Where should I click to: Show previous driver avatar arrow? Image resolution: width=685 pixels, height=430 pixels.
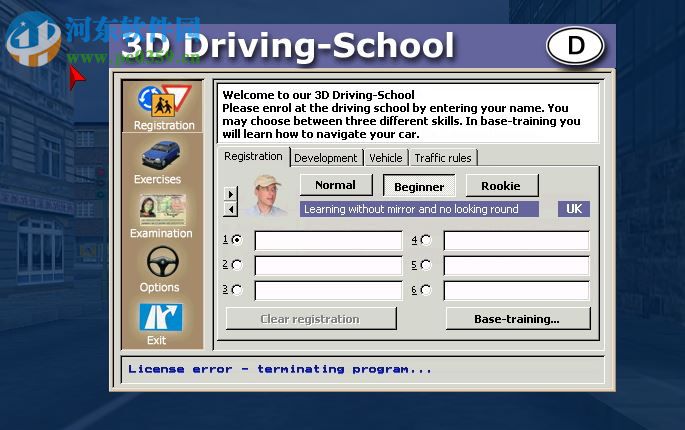click(x=230, y=209)
